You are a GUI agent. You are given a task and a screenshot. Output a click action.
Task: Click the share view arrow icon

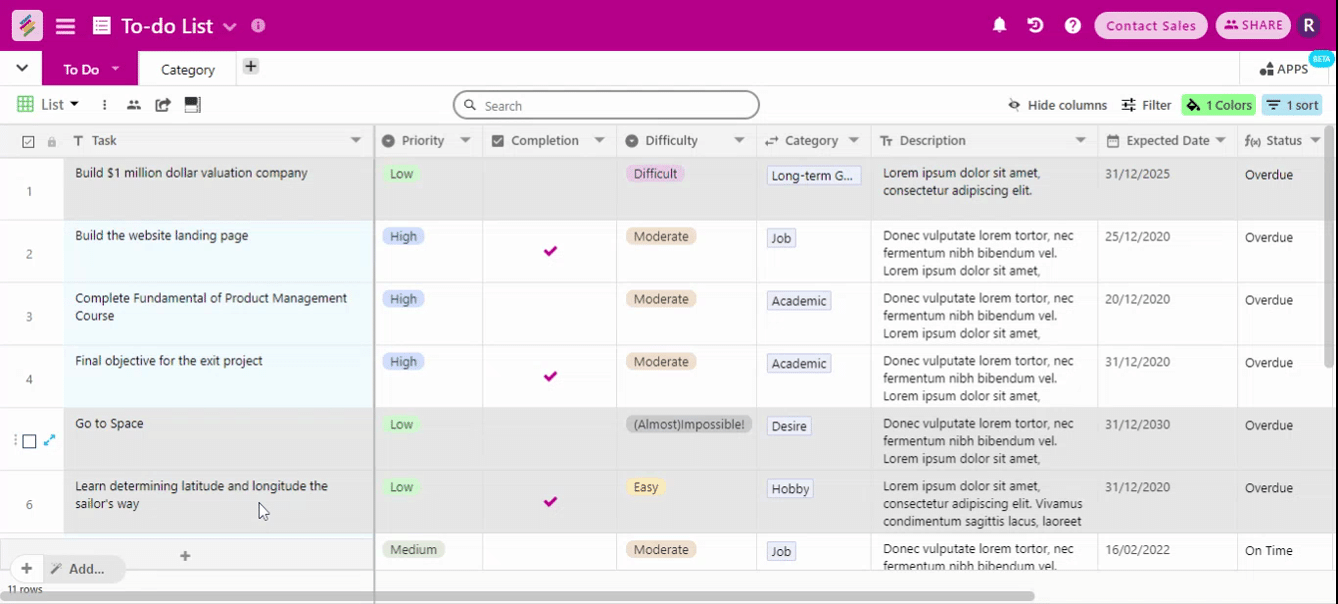tap(163, 105)
